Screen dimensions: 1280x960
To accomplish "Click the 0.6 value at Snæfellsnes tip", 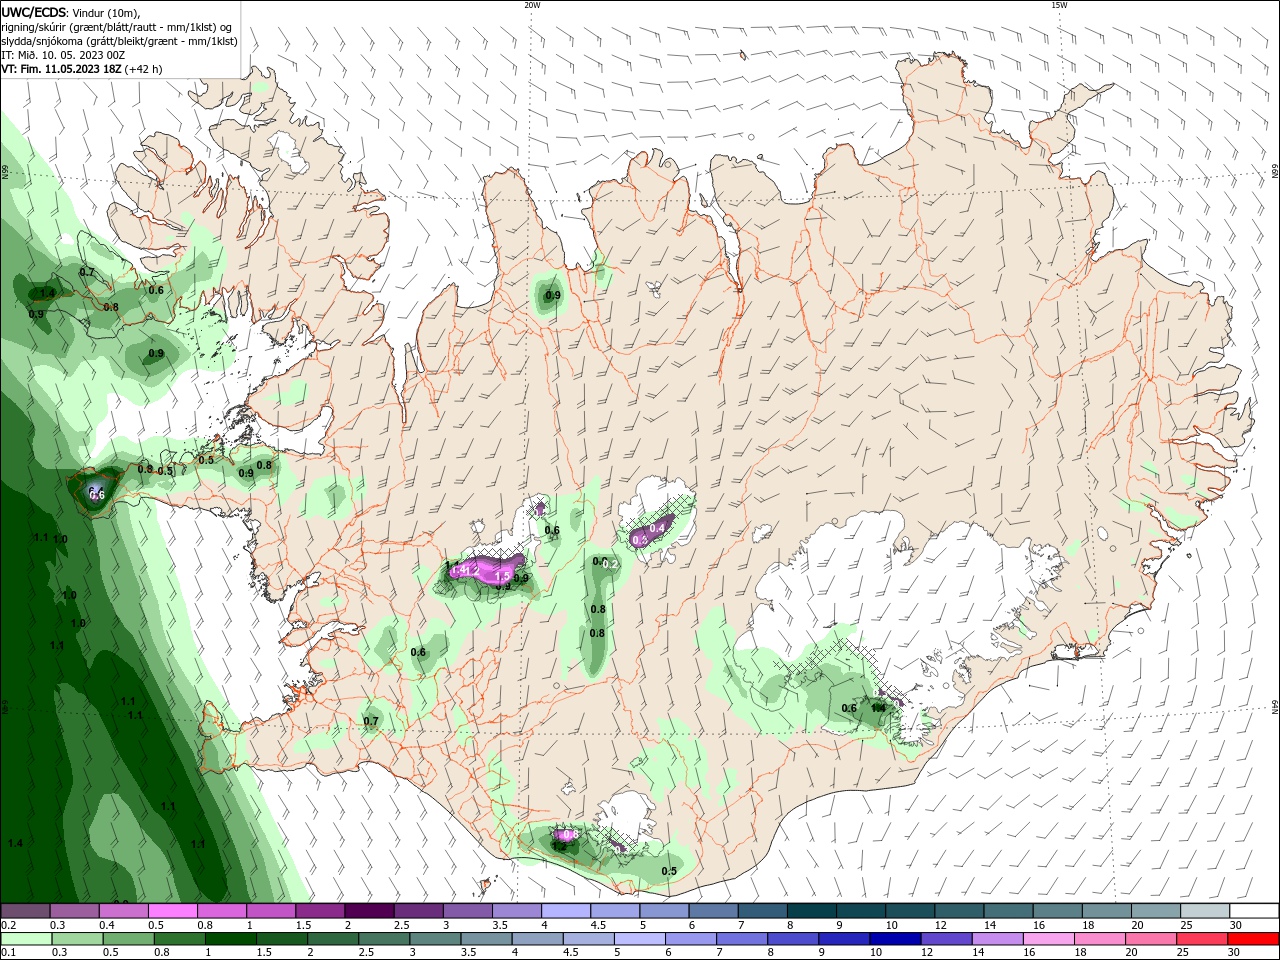I will [x=97, y=494].
